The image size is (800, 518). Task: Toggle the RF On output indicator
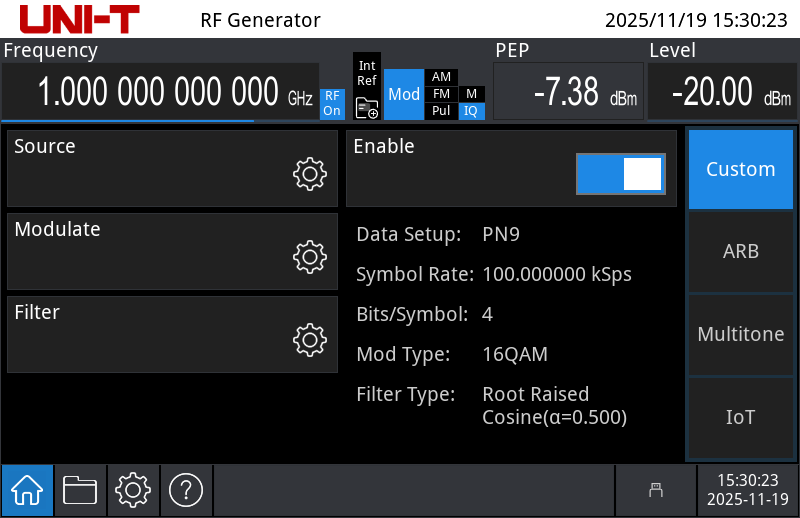click(x=332, y=104)
